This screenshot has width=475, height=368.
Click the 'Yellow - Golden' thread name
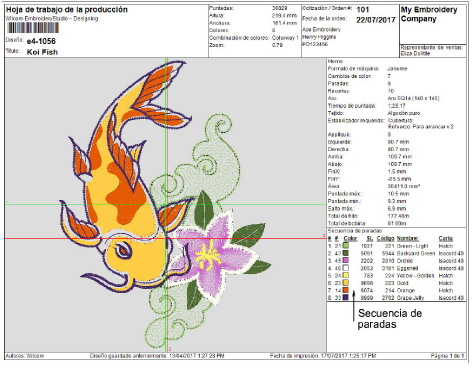point(415,275)
